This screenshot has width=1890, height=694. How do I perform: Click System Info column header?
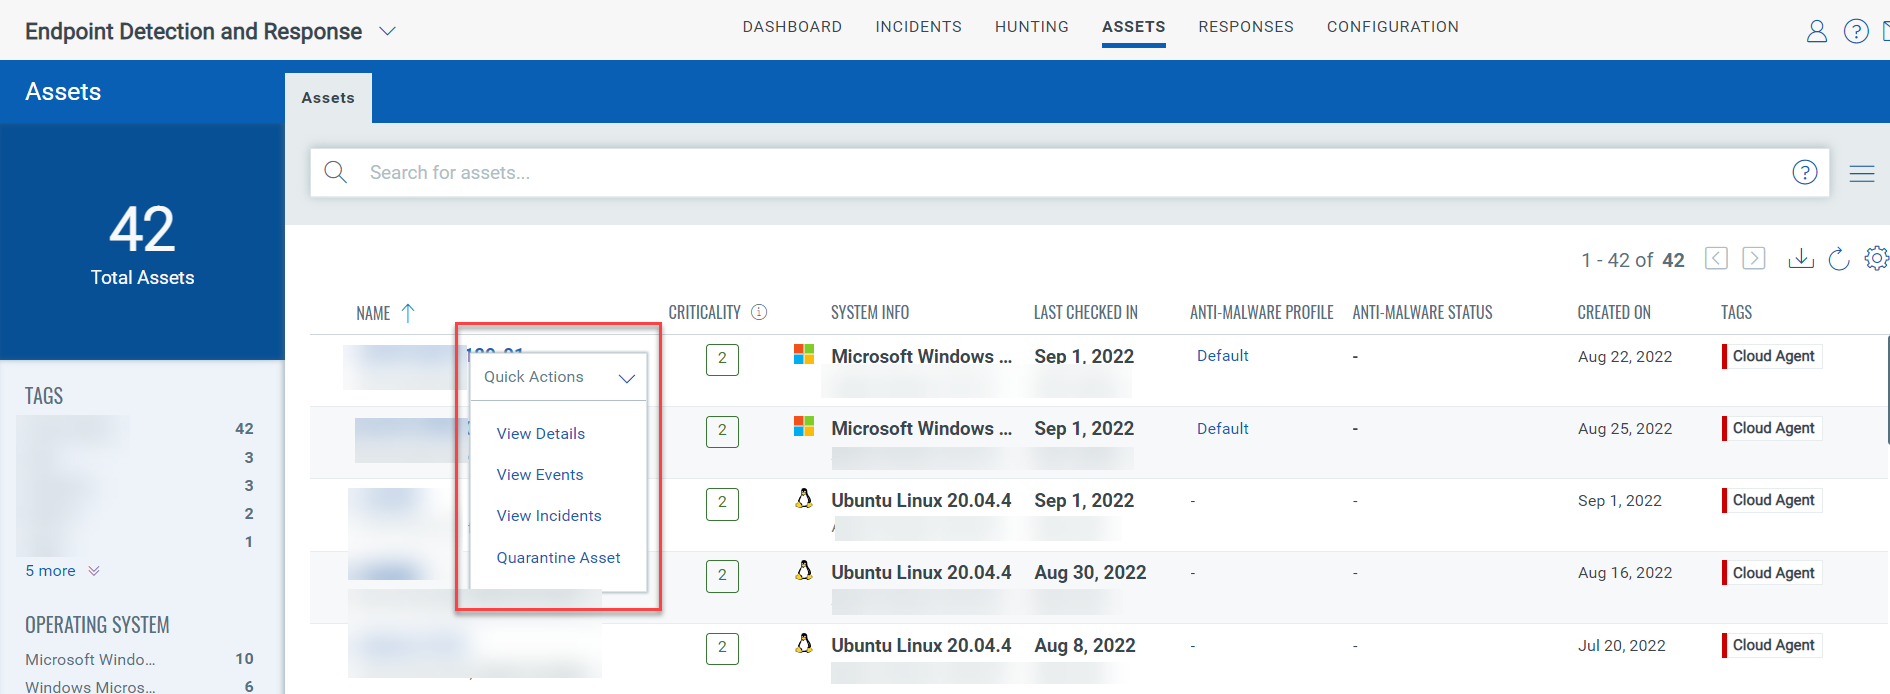pos(870,312)
